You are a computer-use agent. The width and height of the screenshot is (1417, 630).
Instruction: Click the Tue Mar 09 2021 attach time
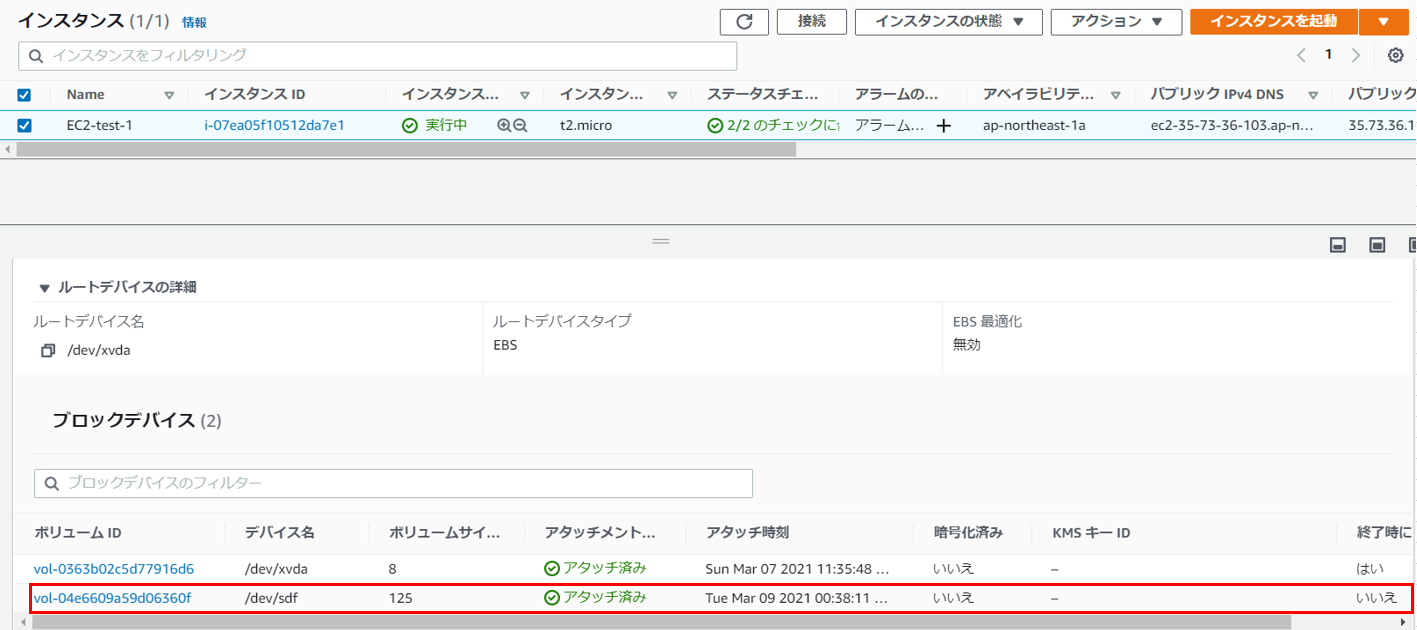tap(798, 599)
